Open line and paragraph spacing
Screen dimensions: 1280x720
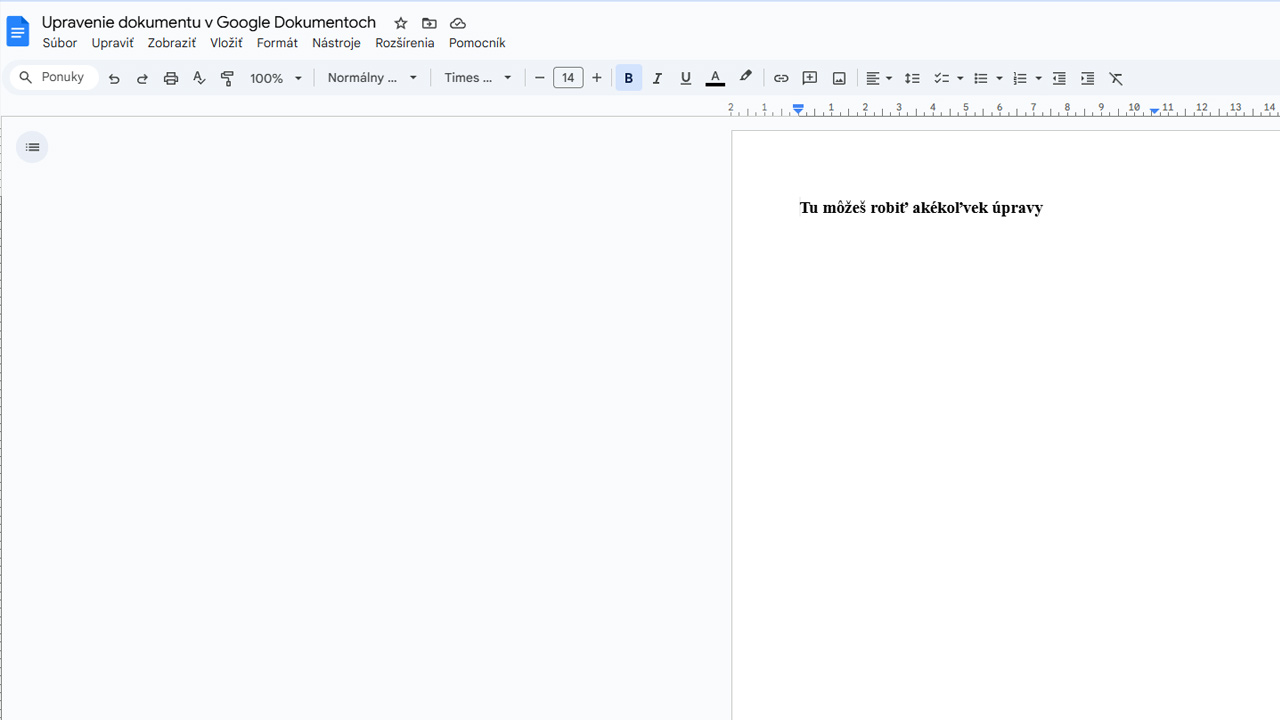pyautogui.click(x=912, y=78)
